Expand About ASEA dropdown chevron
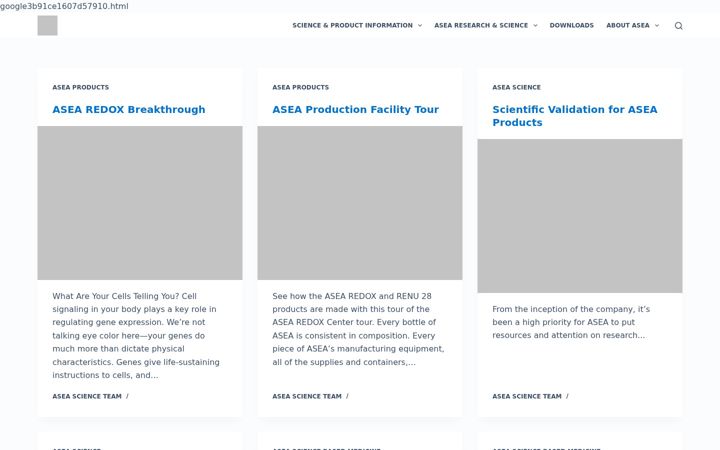Image resolution: width=720 pixels, height=450 pixels. (657, 26)
